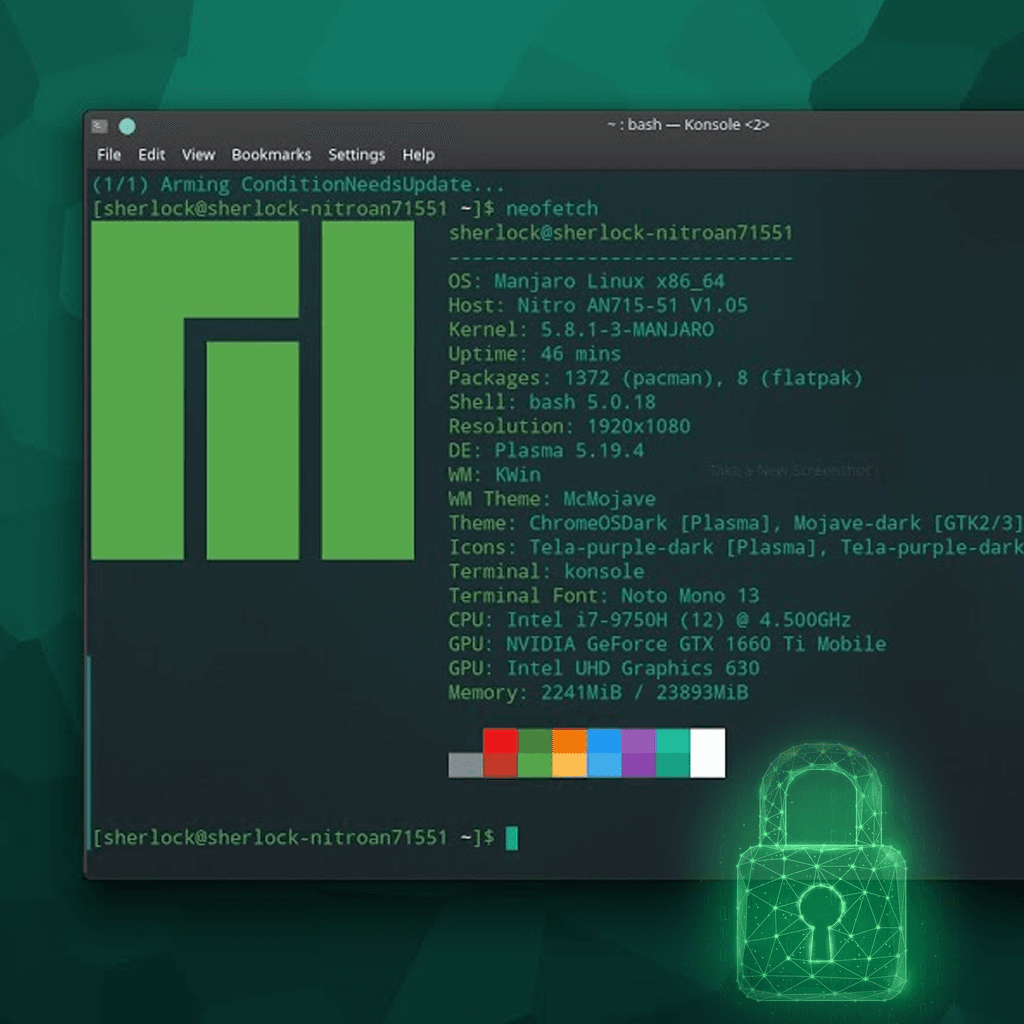
Task: Click the teal circular window button
Action: pyautogui.click(x=127, y=126)
